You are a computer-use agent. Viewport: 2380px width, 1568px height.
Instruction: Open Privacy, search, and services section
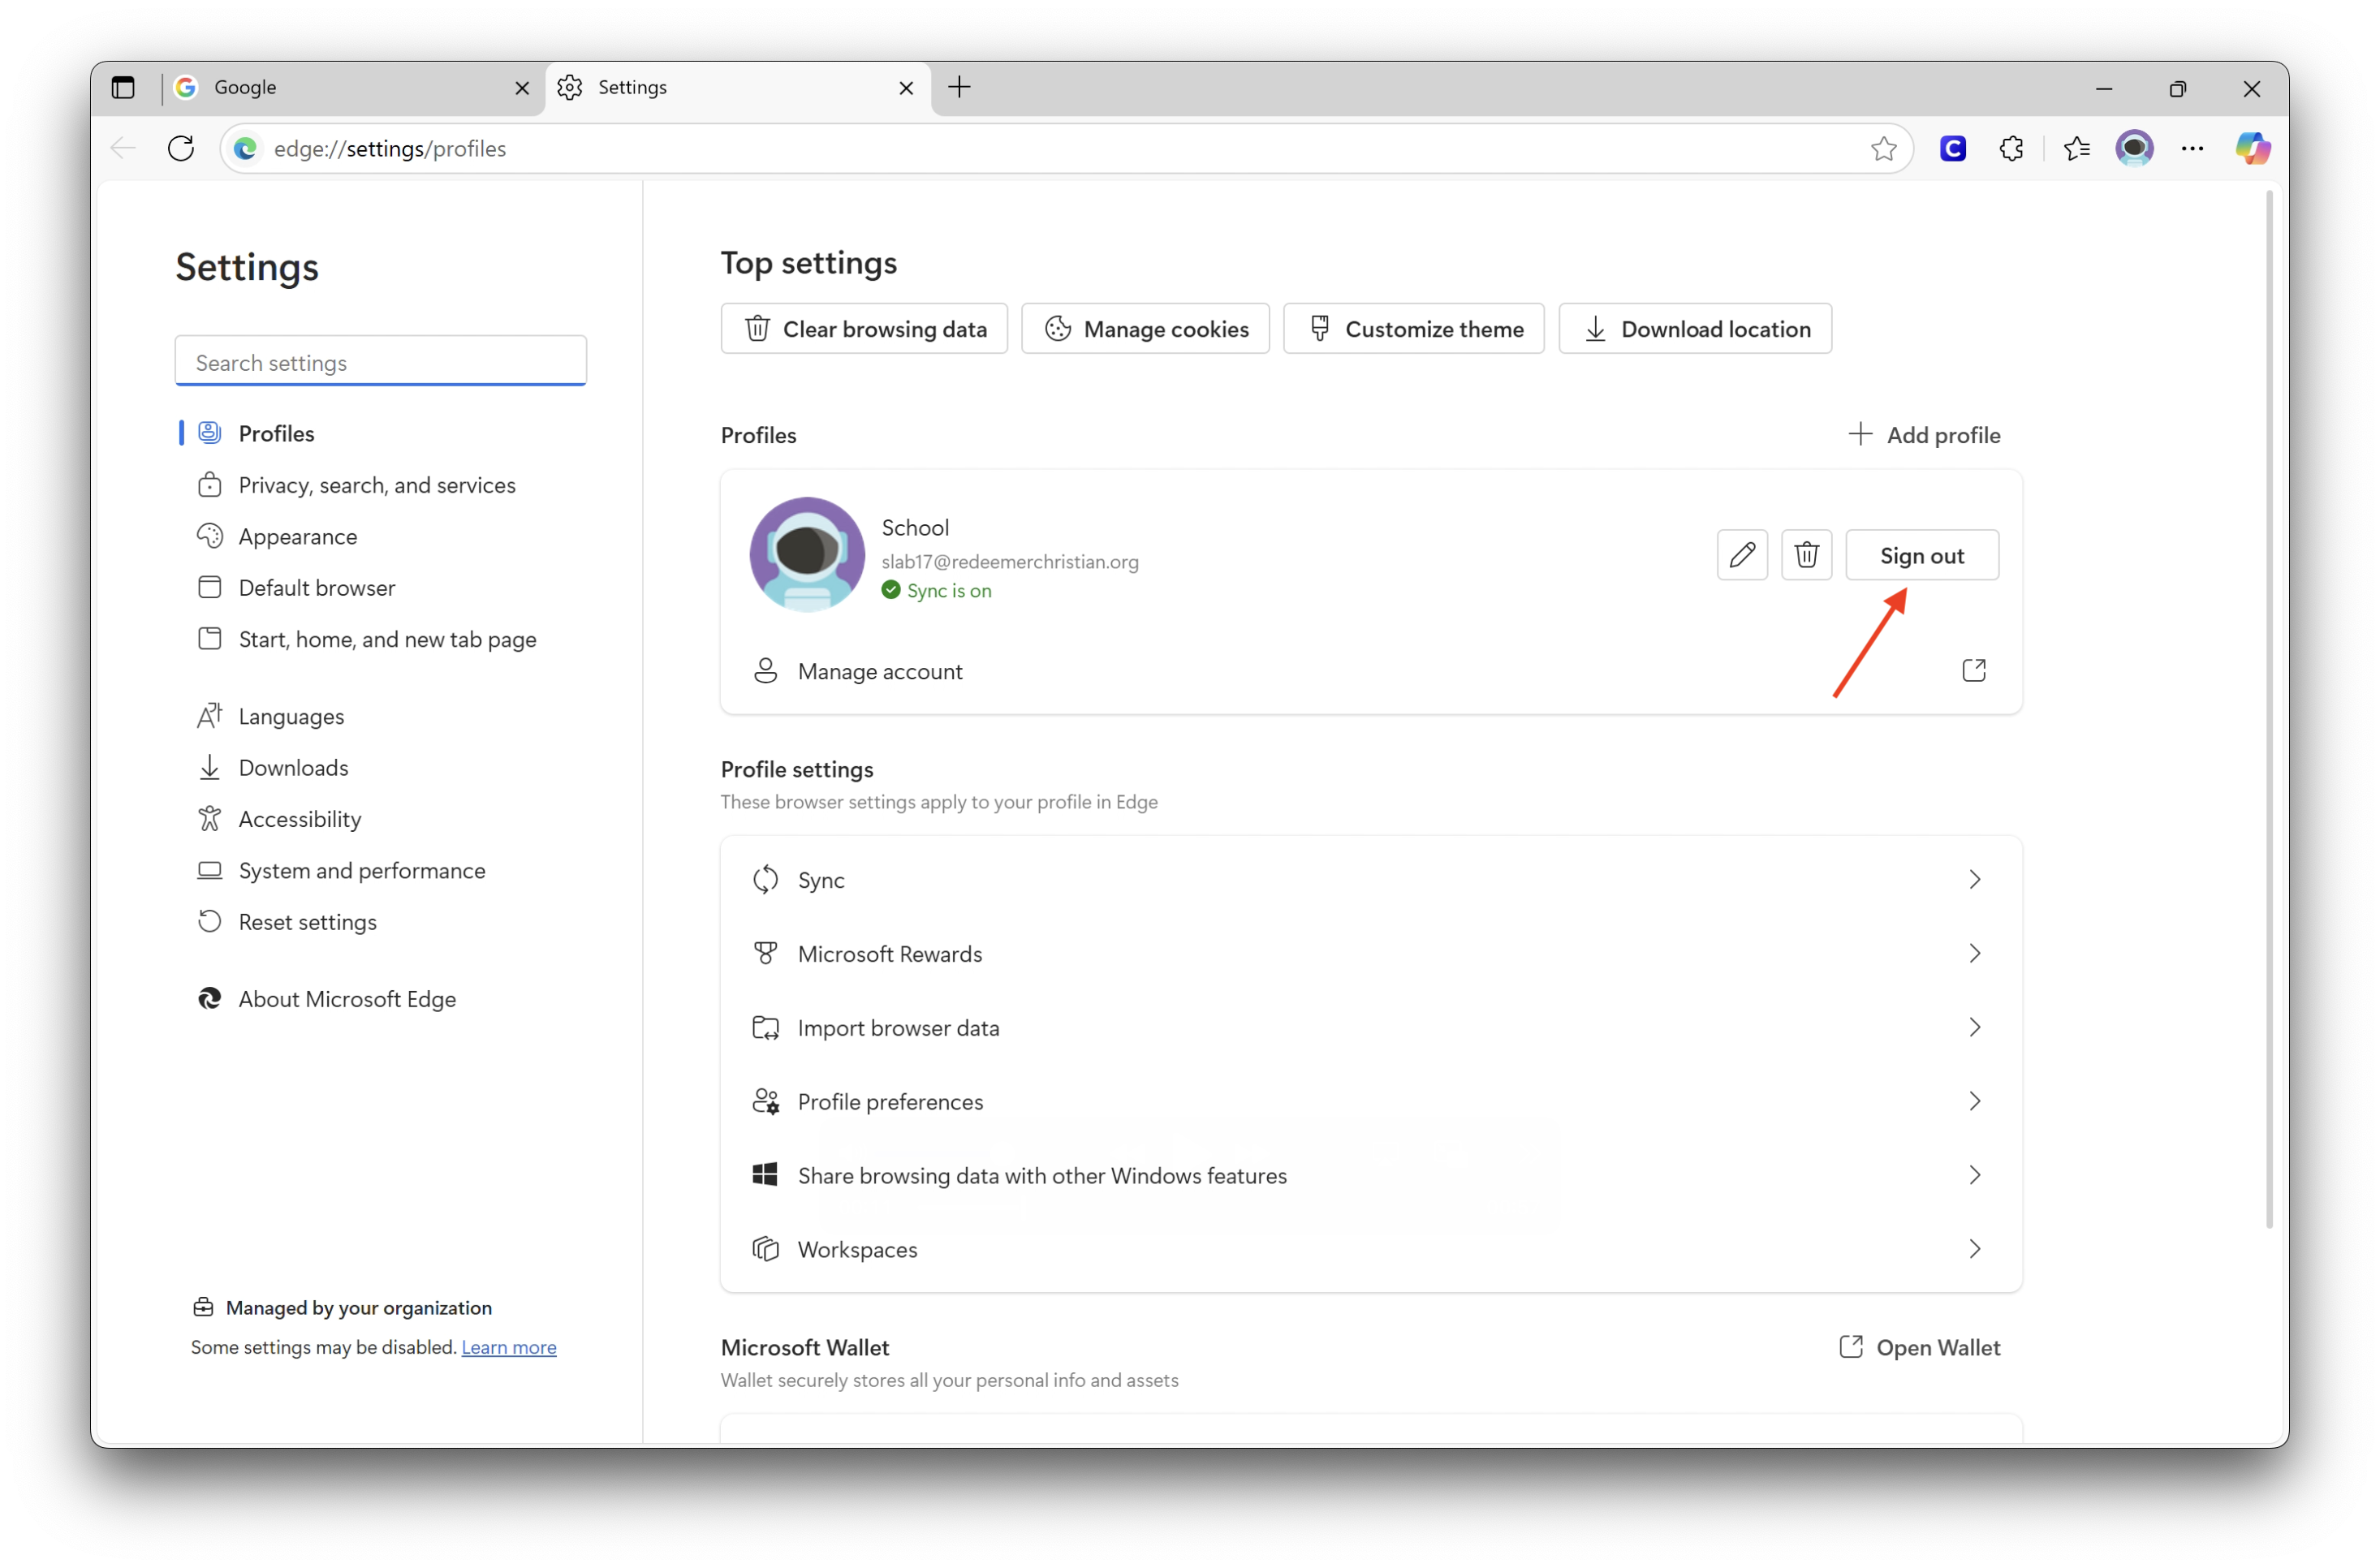pyautogui.click(x=376, y=485)
